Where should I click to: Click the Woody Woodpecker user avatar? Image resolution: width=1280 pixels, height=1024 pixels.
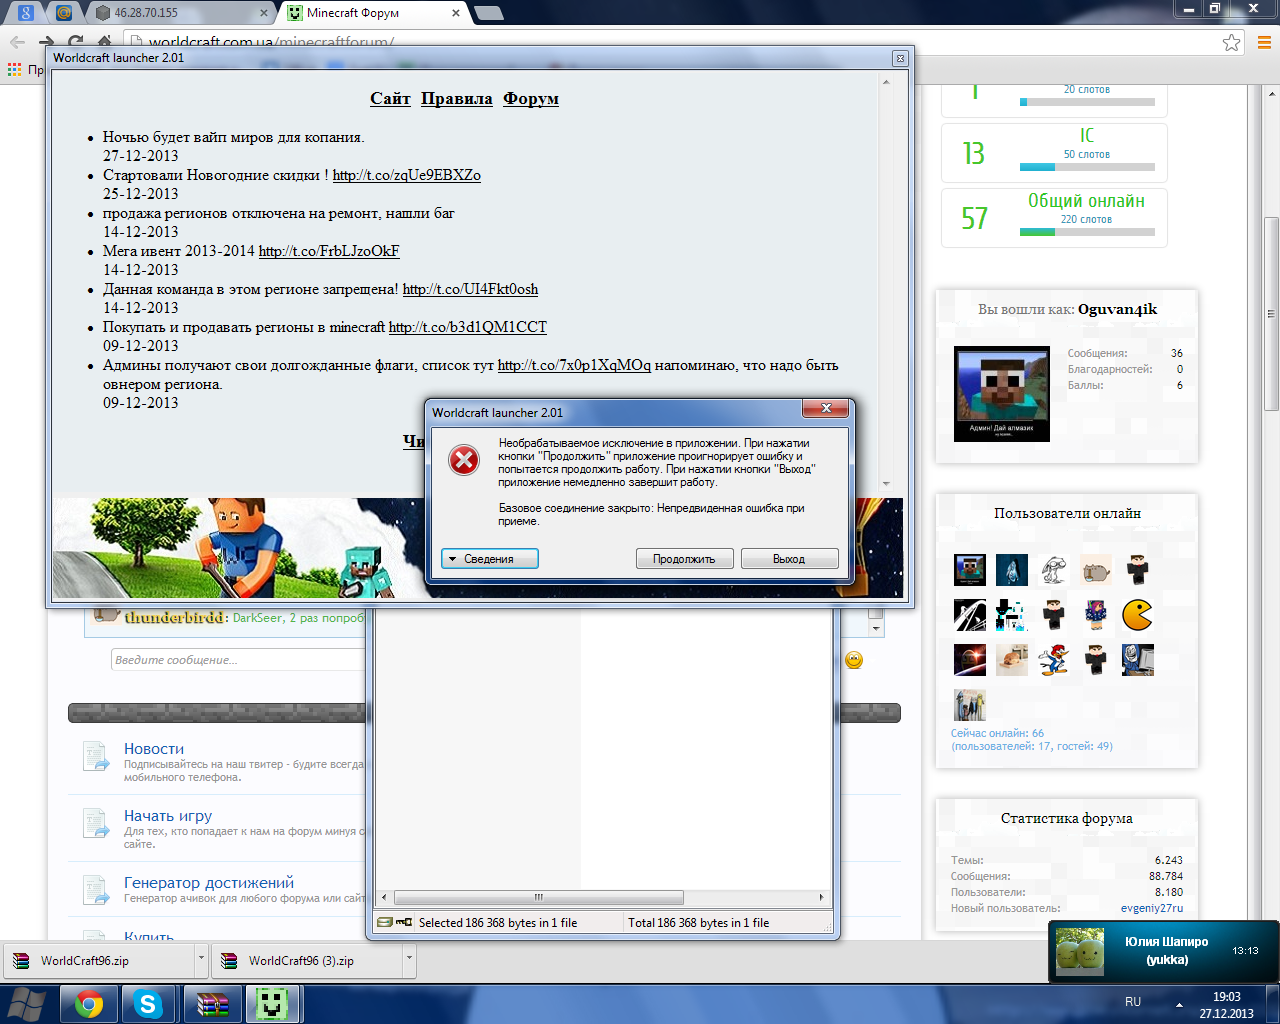click(1054, 660)
